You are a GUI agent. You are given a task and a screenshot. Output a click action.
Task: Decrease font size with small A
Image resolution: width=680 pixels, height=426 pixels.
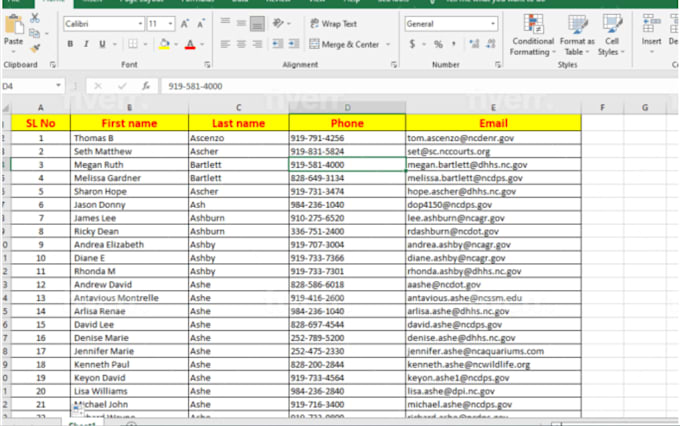click(201, 24)
